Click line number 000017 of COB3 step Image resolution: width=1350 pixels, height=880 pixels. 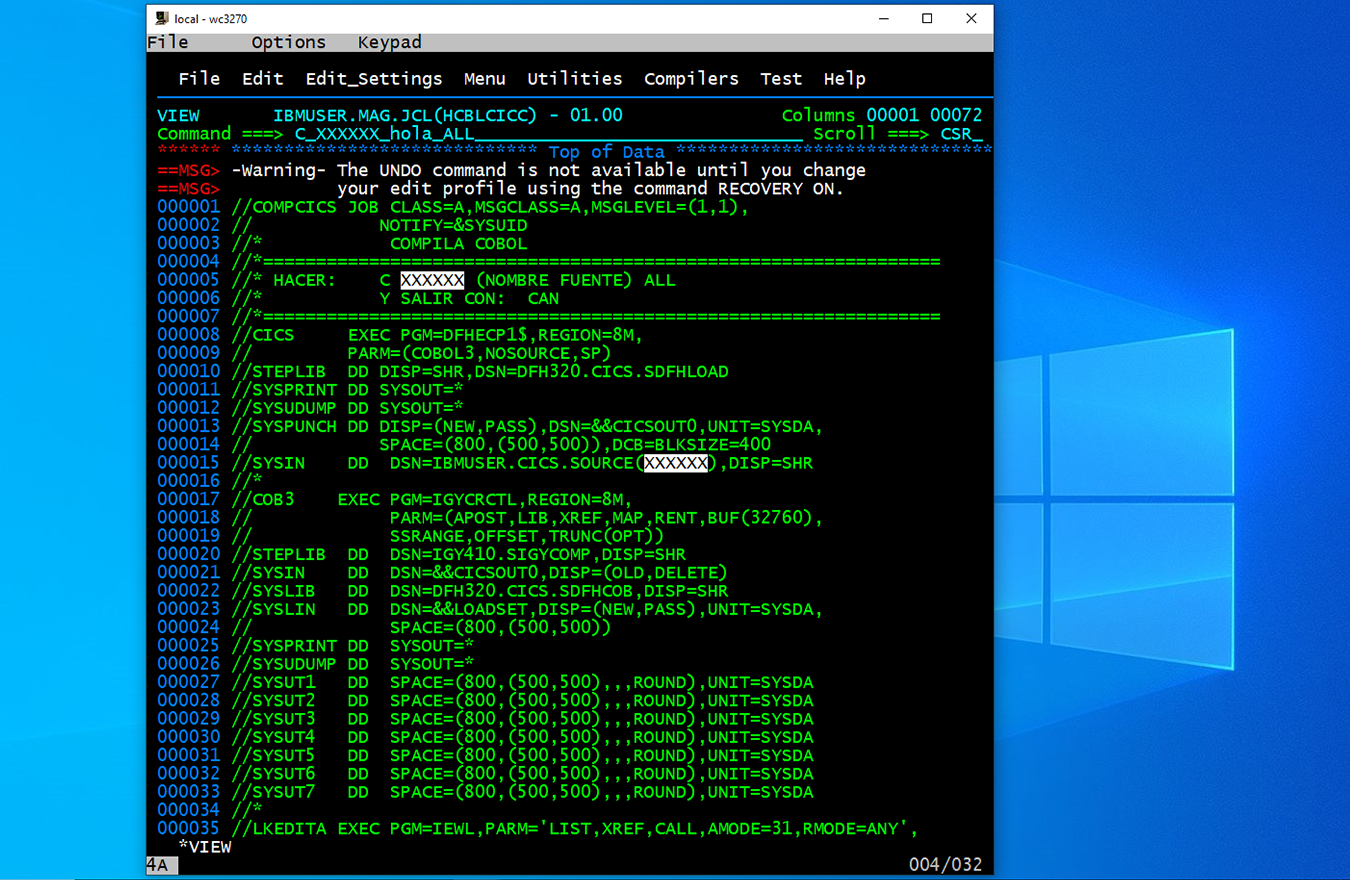188,499
